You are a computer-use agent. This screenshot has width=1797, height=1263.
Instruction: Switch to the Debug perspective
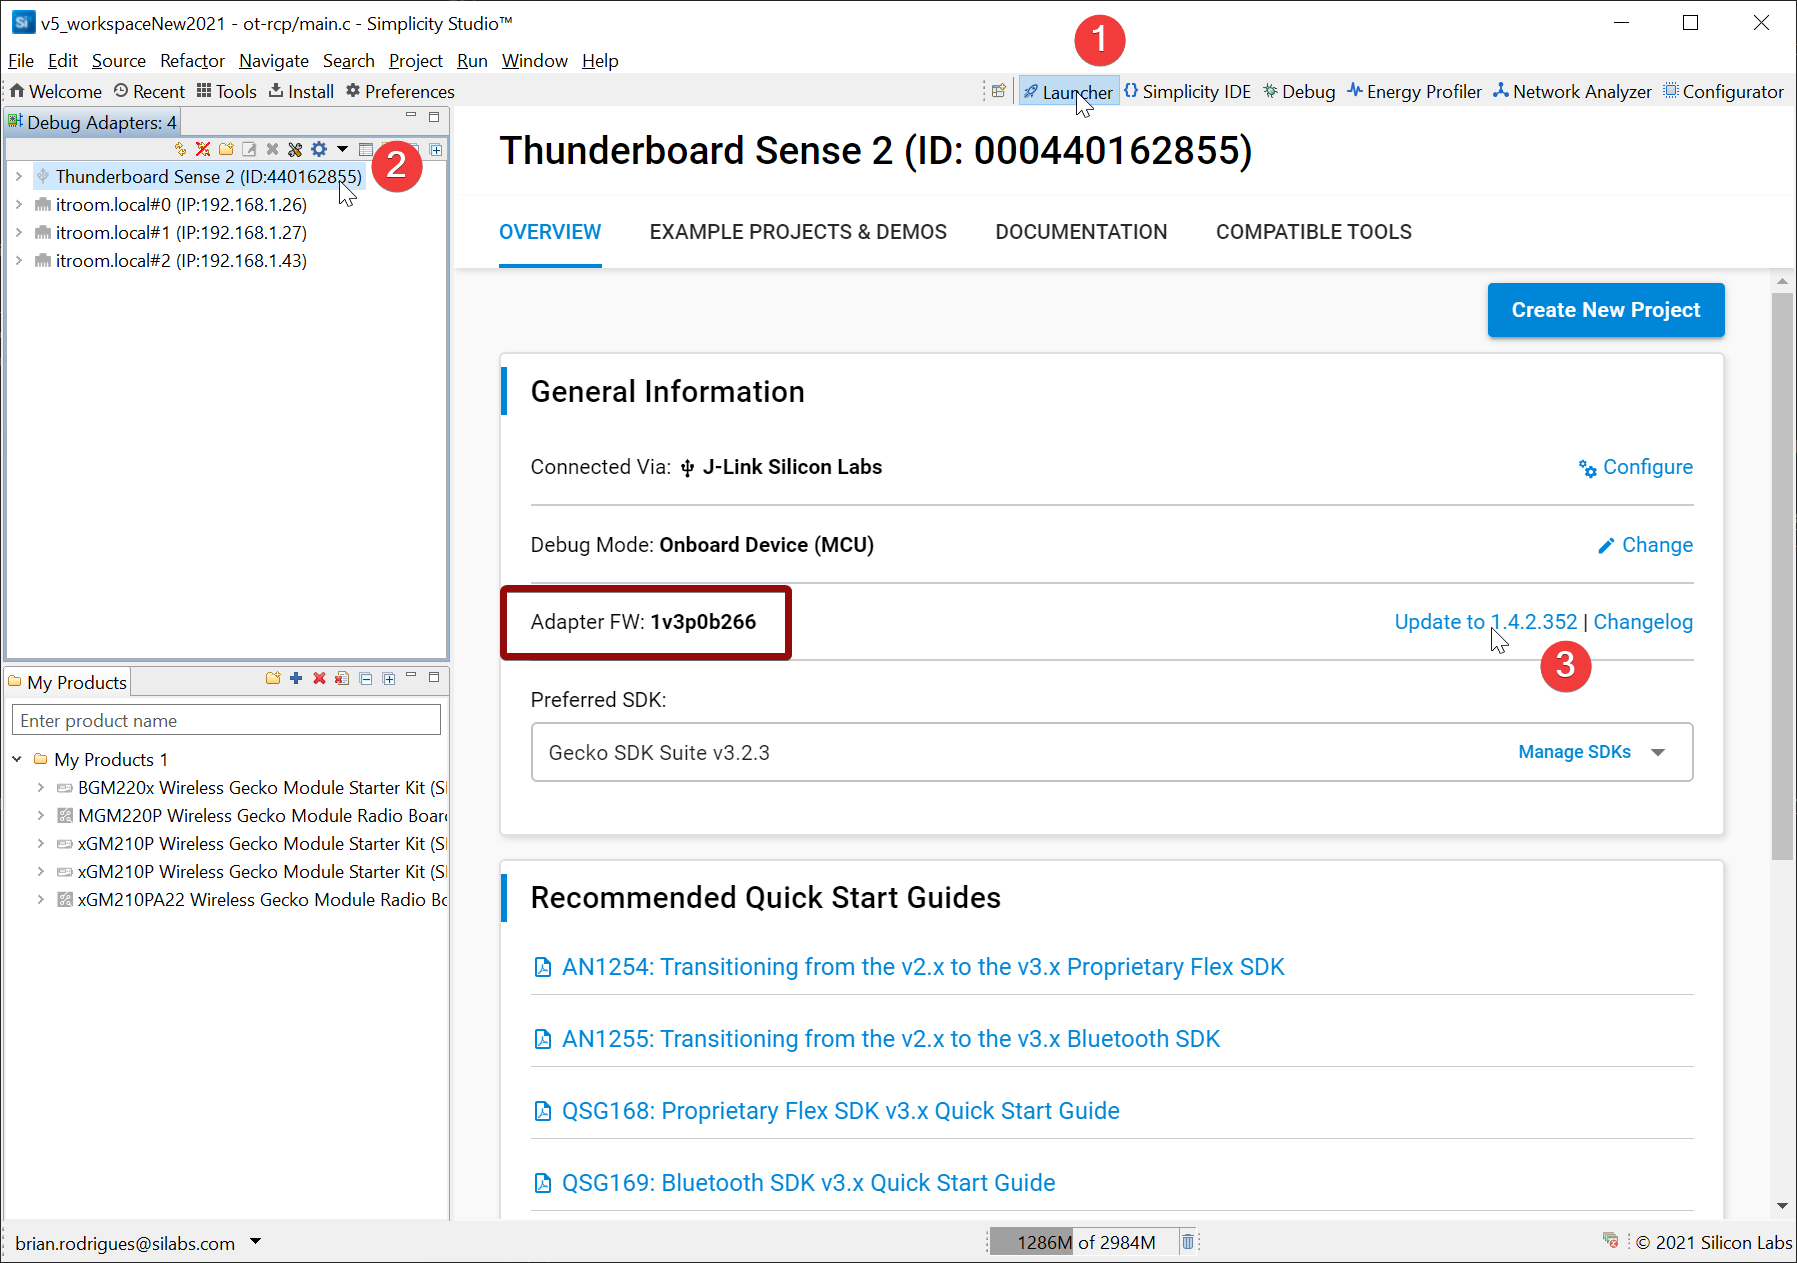click(1299, 92)
